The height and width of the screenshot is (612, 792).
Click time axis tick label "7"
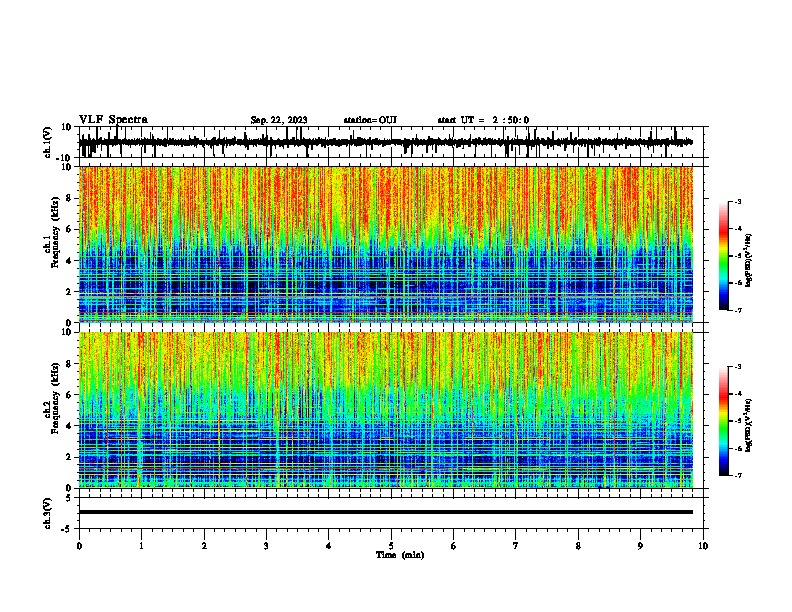point(516,546)
